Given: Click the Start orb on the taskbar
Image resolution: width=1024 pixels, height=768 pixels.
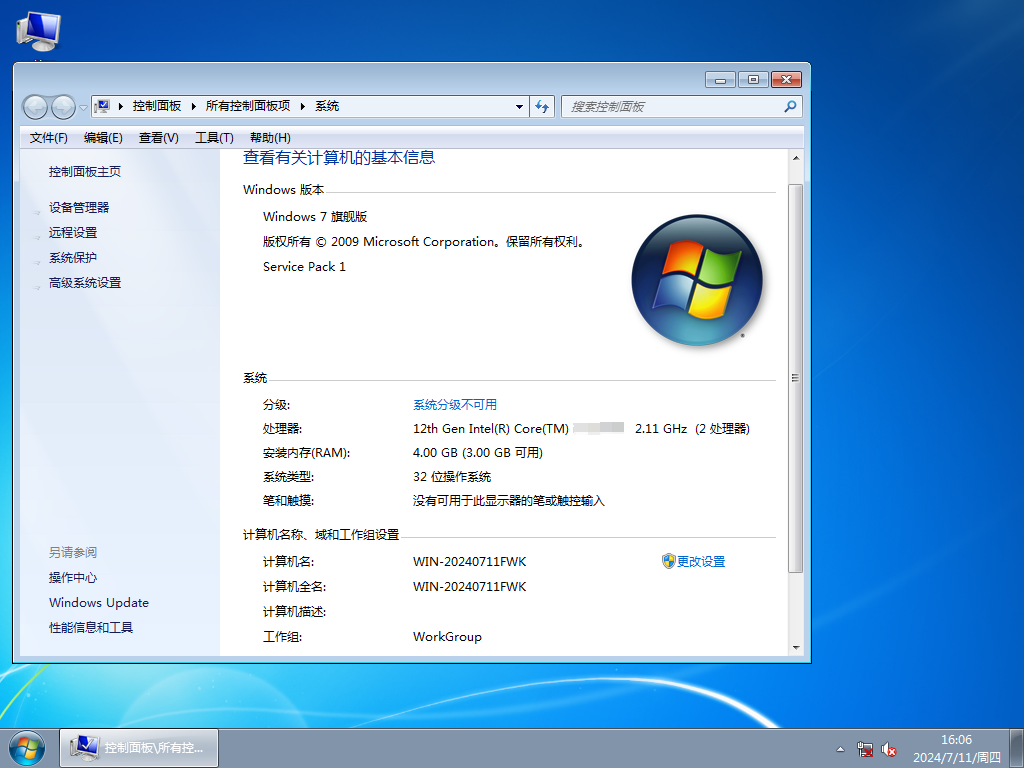Looking at the screenshot, I should (26, 747).
